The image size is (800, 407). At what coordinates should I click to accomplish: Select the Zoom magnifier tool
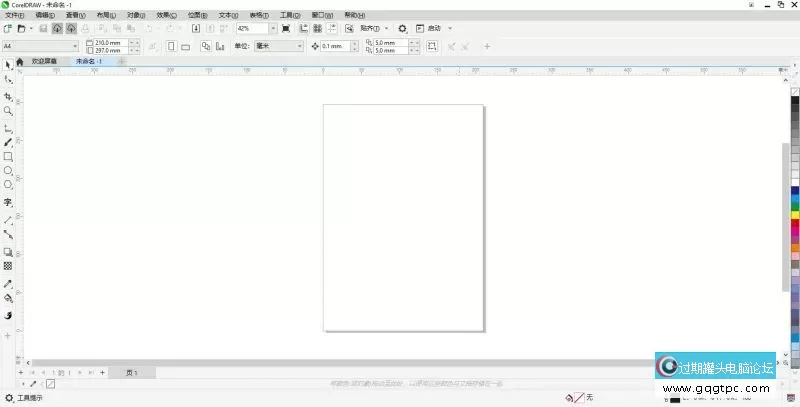[8, 111]
